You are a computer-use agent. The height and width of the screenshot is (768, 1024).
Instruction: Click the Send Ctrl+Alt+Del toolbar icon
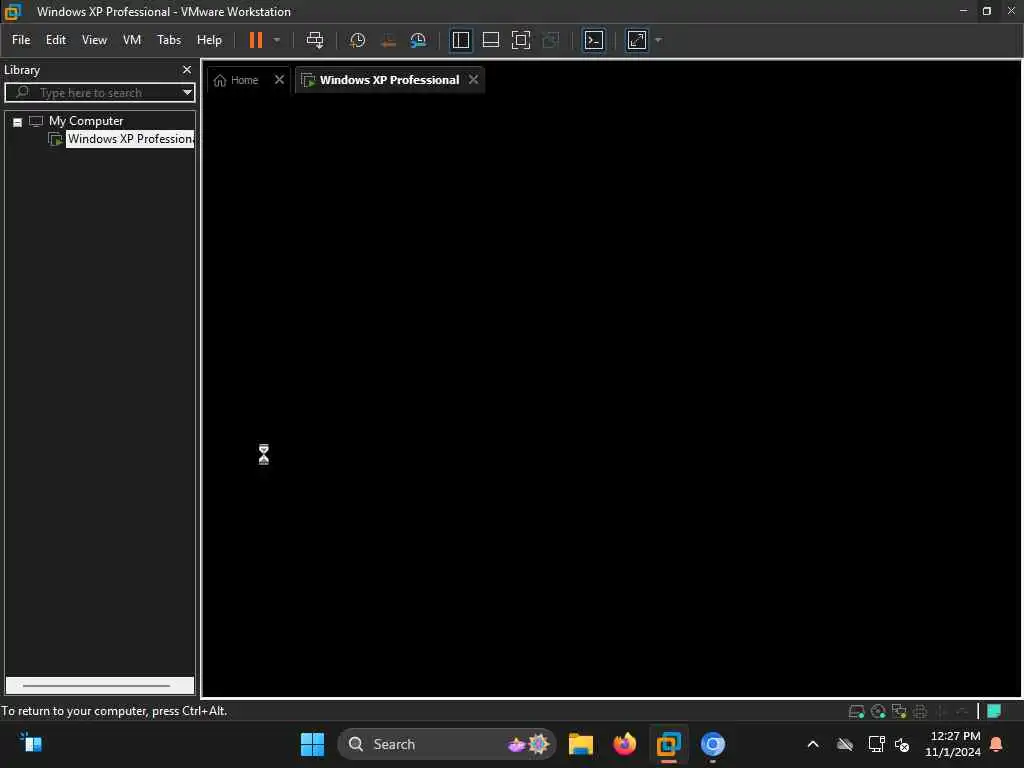point(315,40)
